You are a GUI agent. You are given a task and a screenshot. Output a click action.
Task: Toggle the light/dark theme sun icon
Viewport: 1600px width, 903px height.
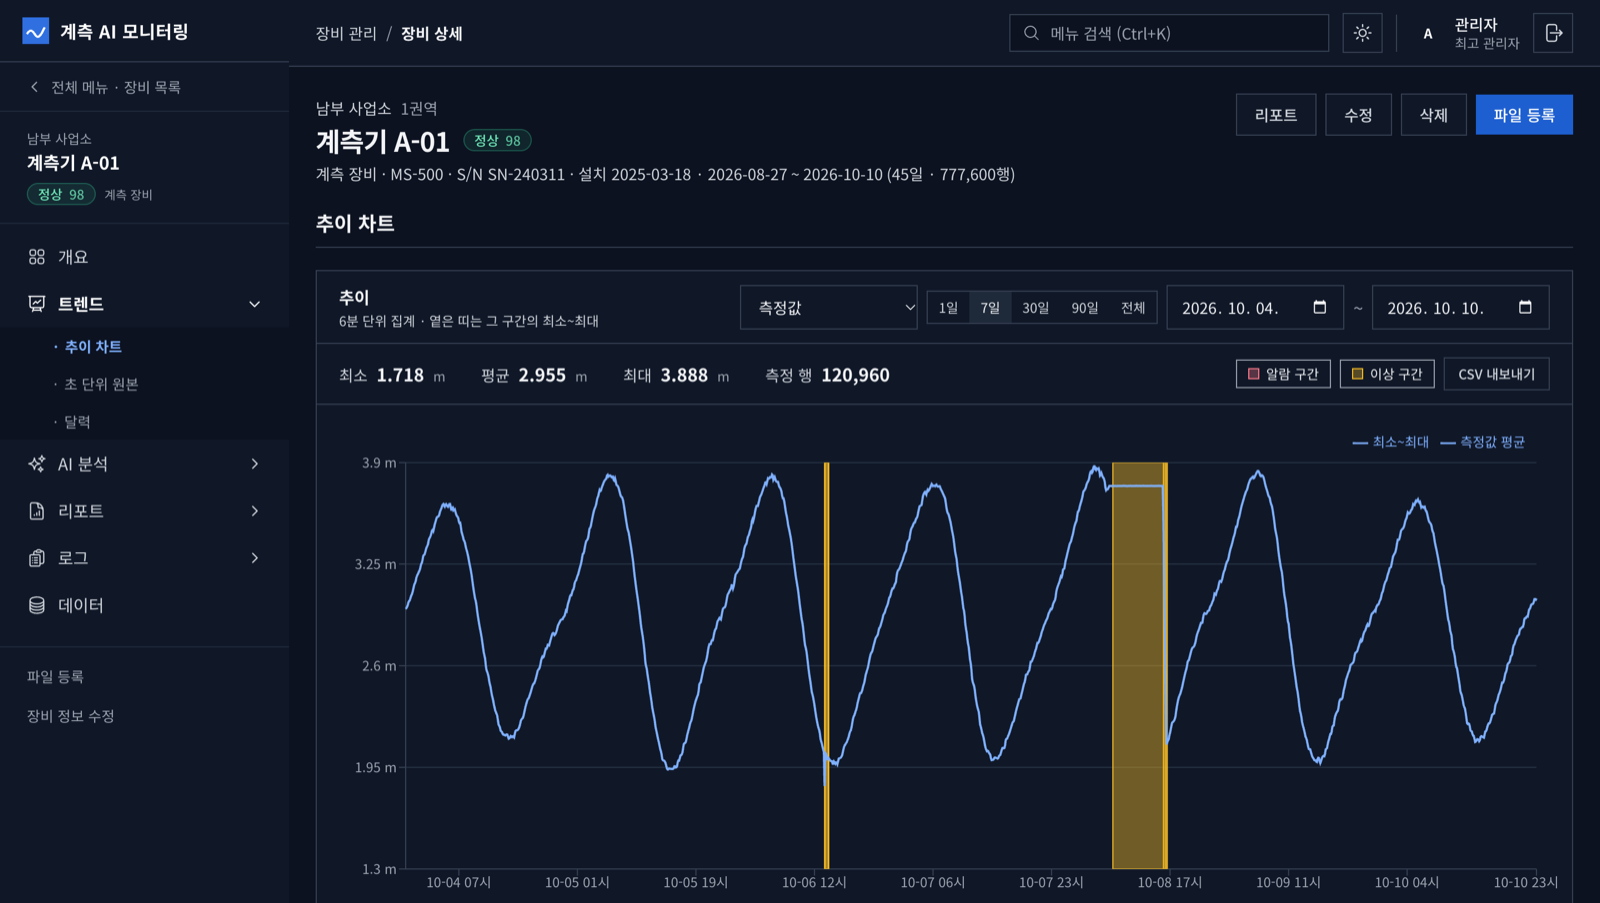pos(1362,33)
